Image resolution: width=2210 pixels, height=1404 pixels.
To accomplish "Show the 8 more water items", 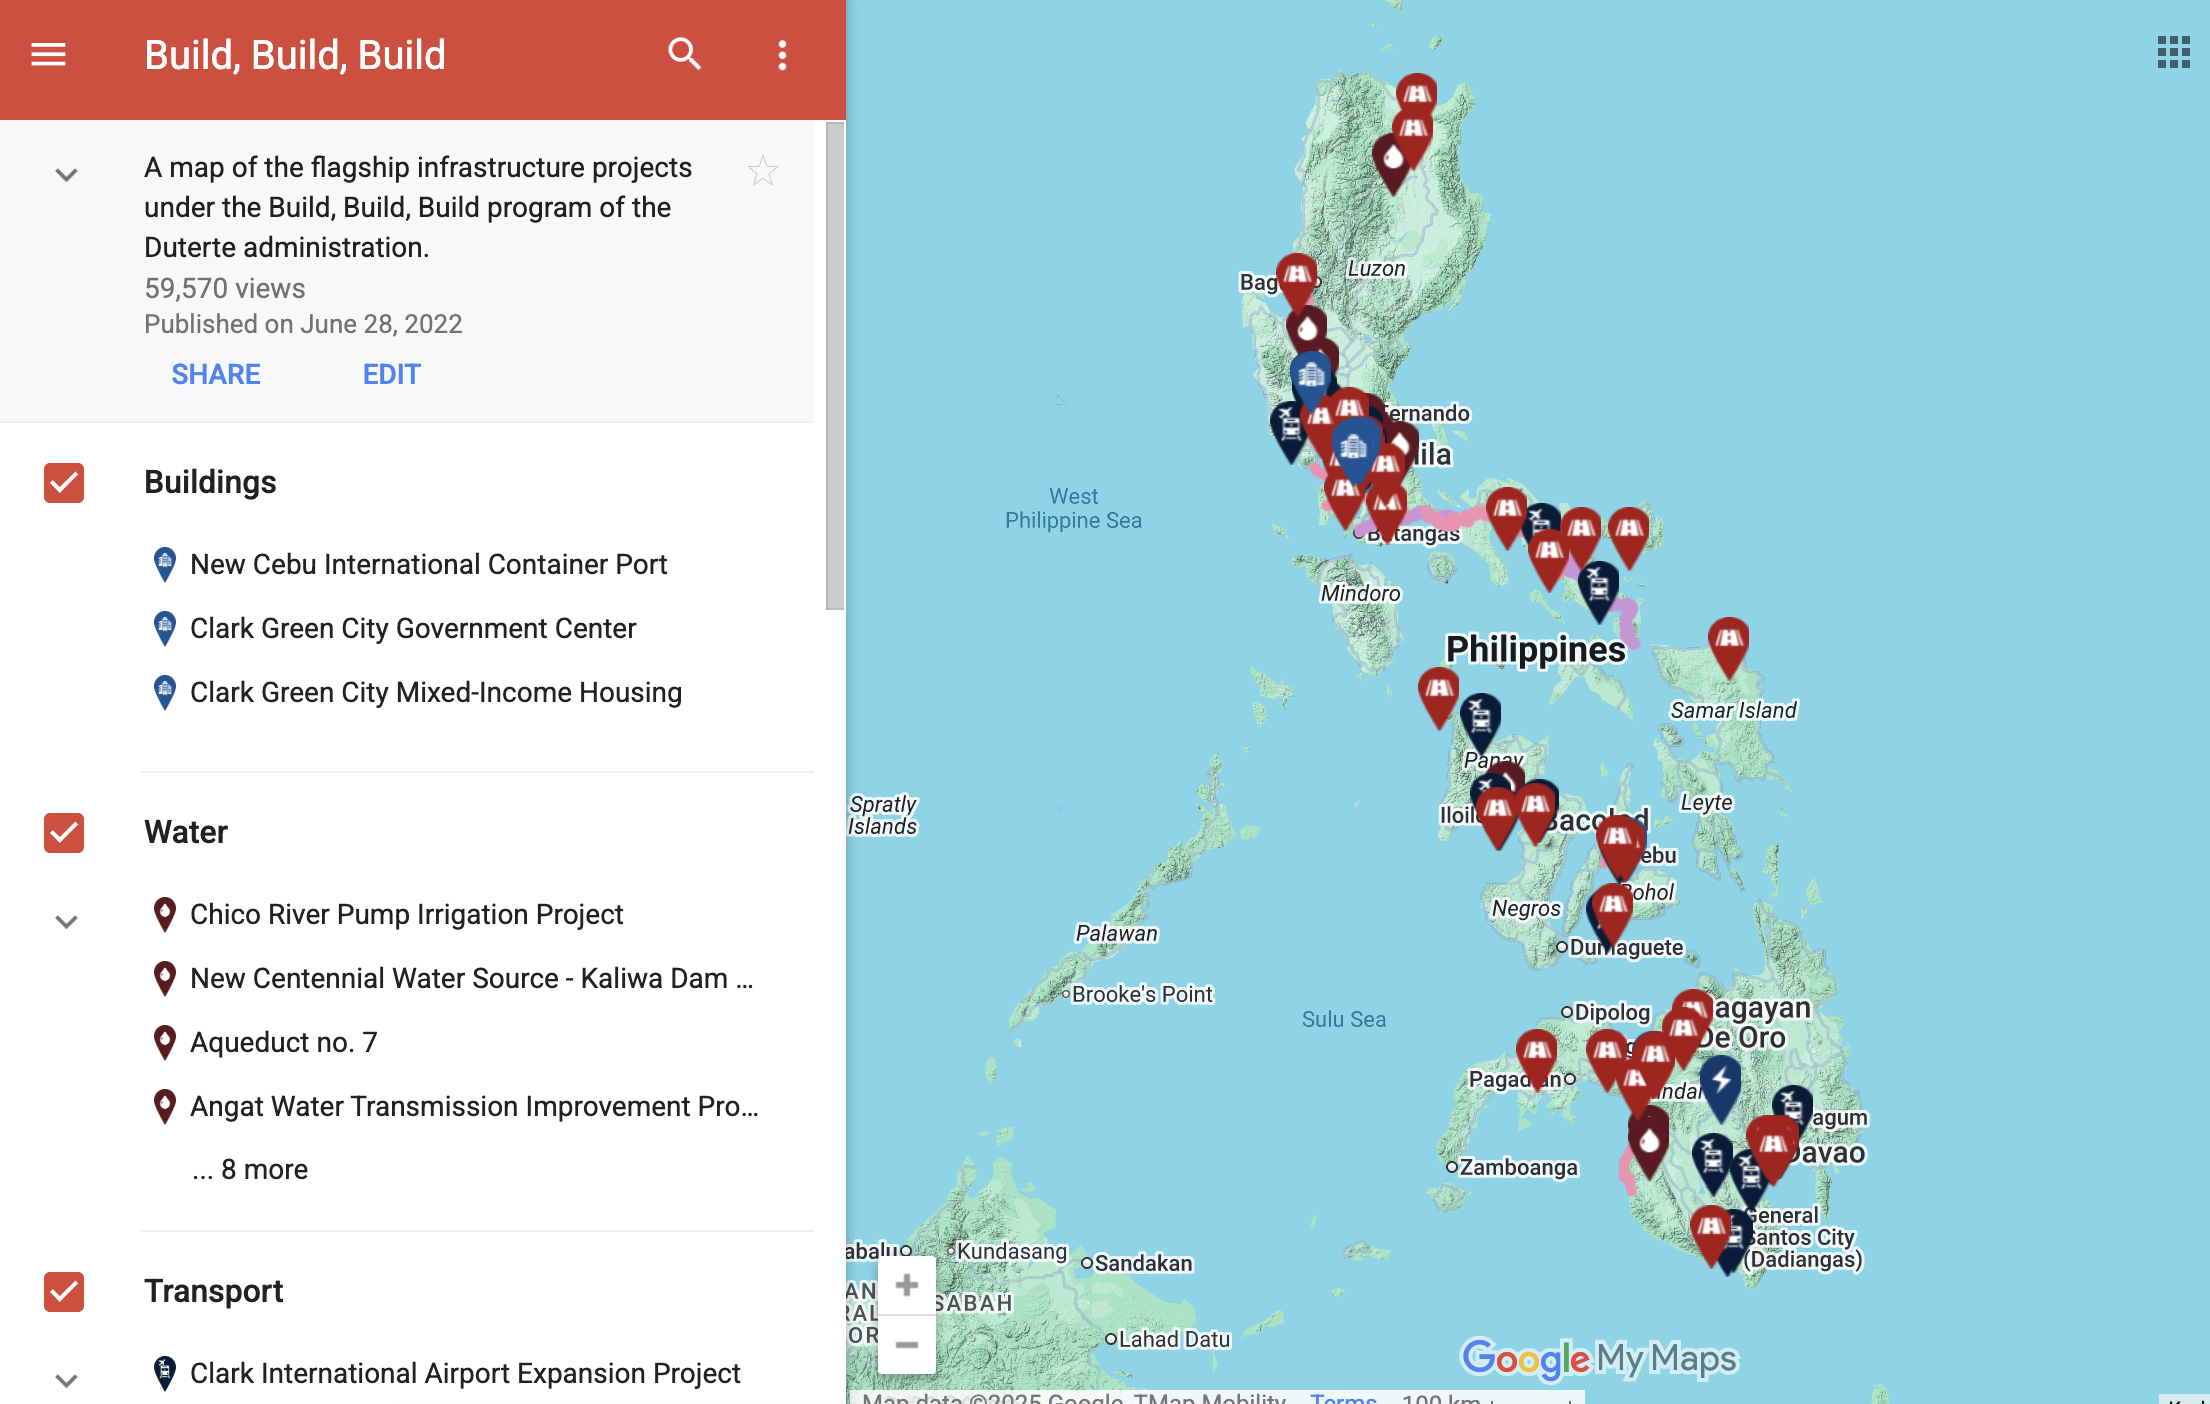I will click(x=250, y=1169).
